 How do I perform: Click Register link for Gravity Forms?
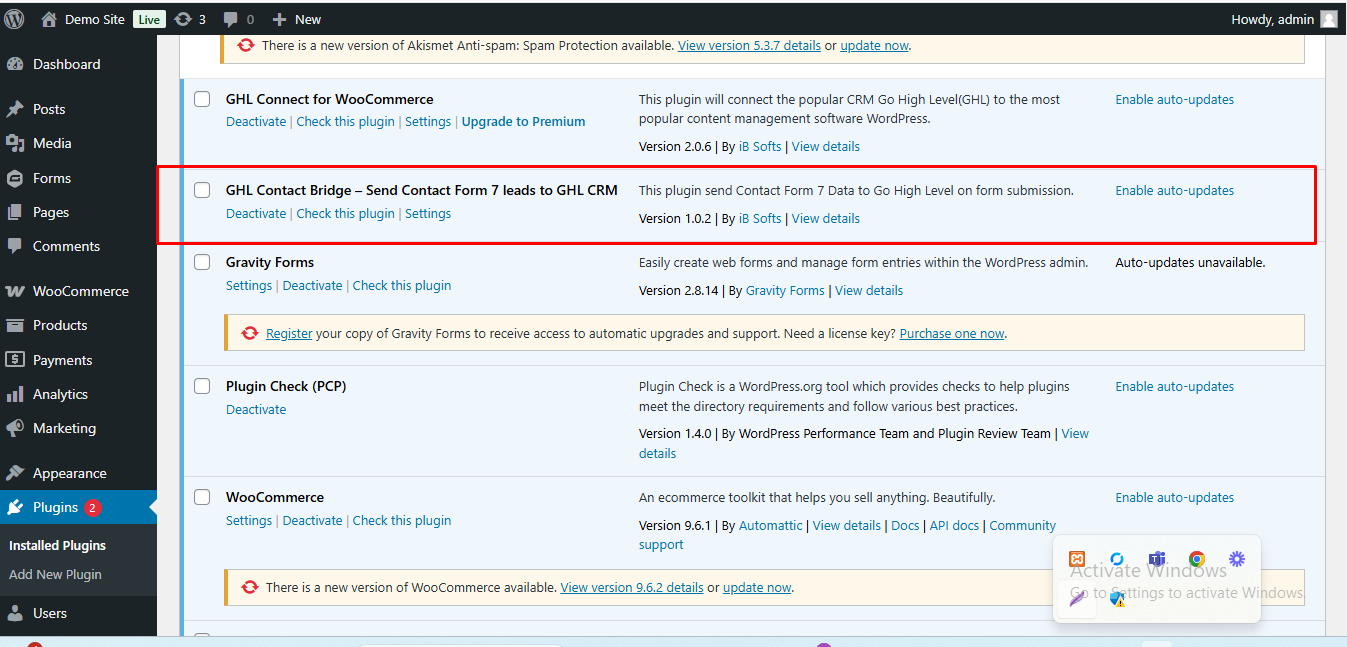[x=289, y=333]
